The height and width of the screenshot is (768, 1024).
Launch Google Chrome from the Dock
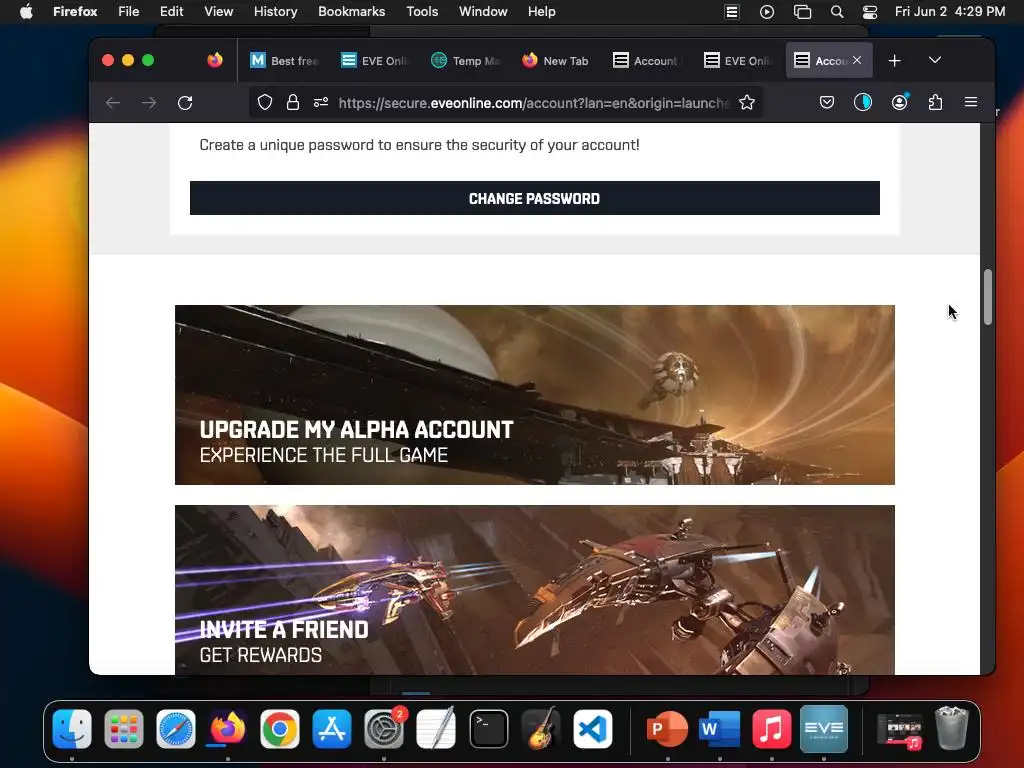click(280, 729)
